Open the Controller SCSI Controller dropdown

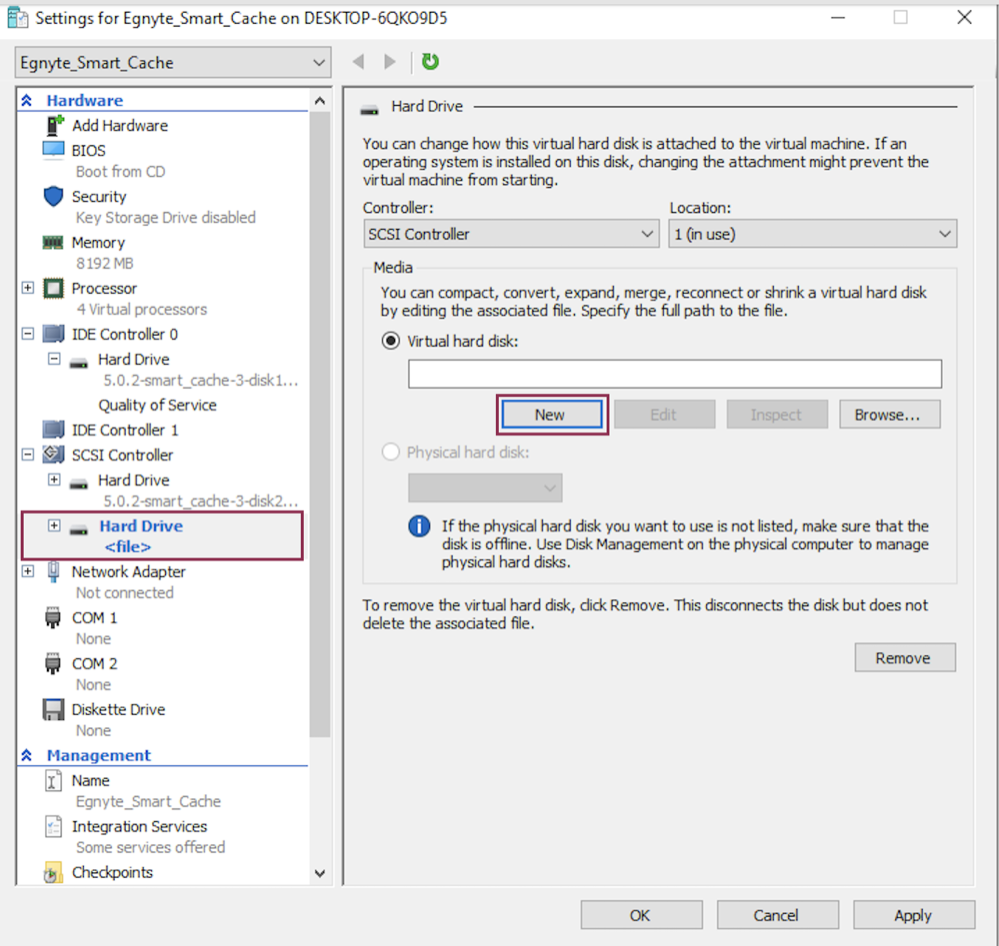tap(511, 234)
